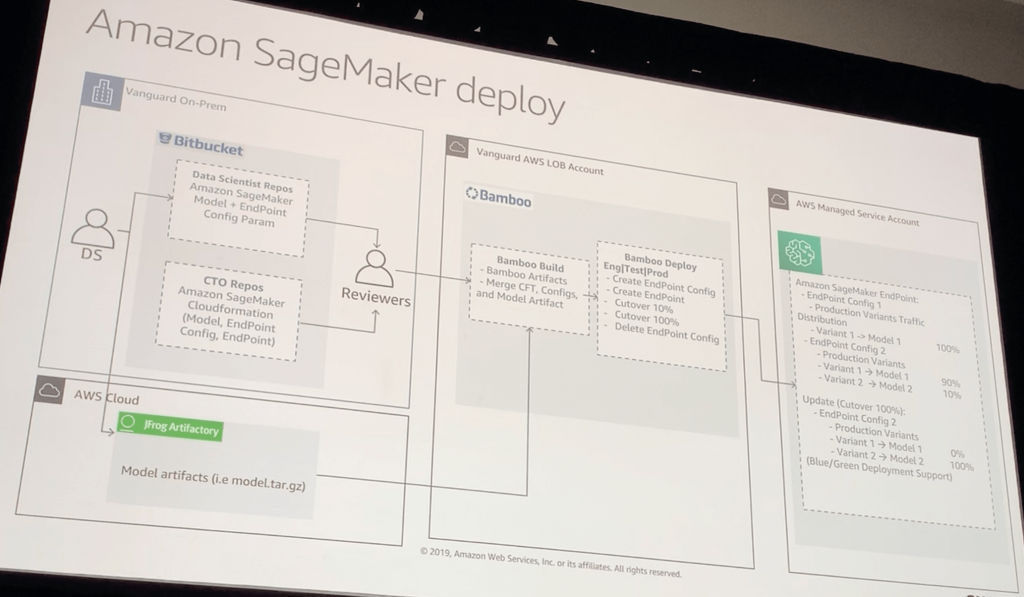
Task: Click the '0%' traffic value
Action: coord(957,453)
